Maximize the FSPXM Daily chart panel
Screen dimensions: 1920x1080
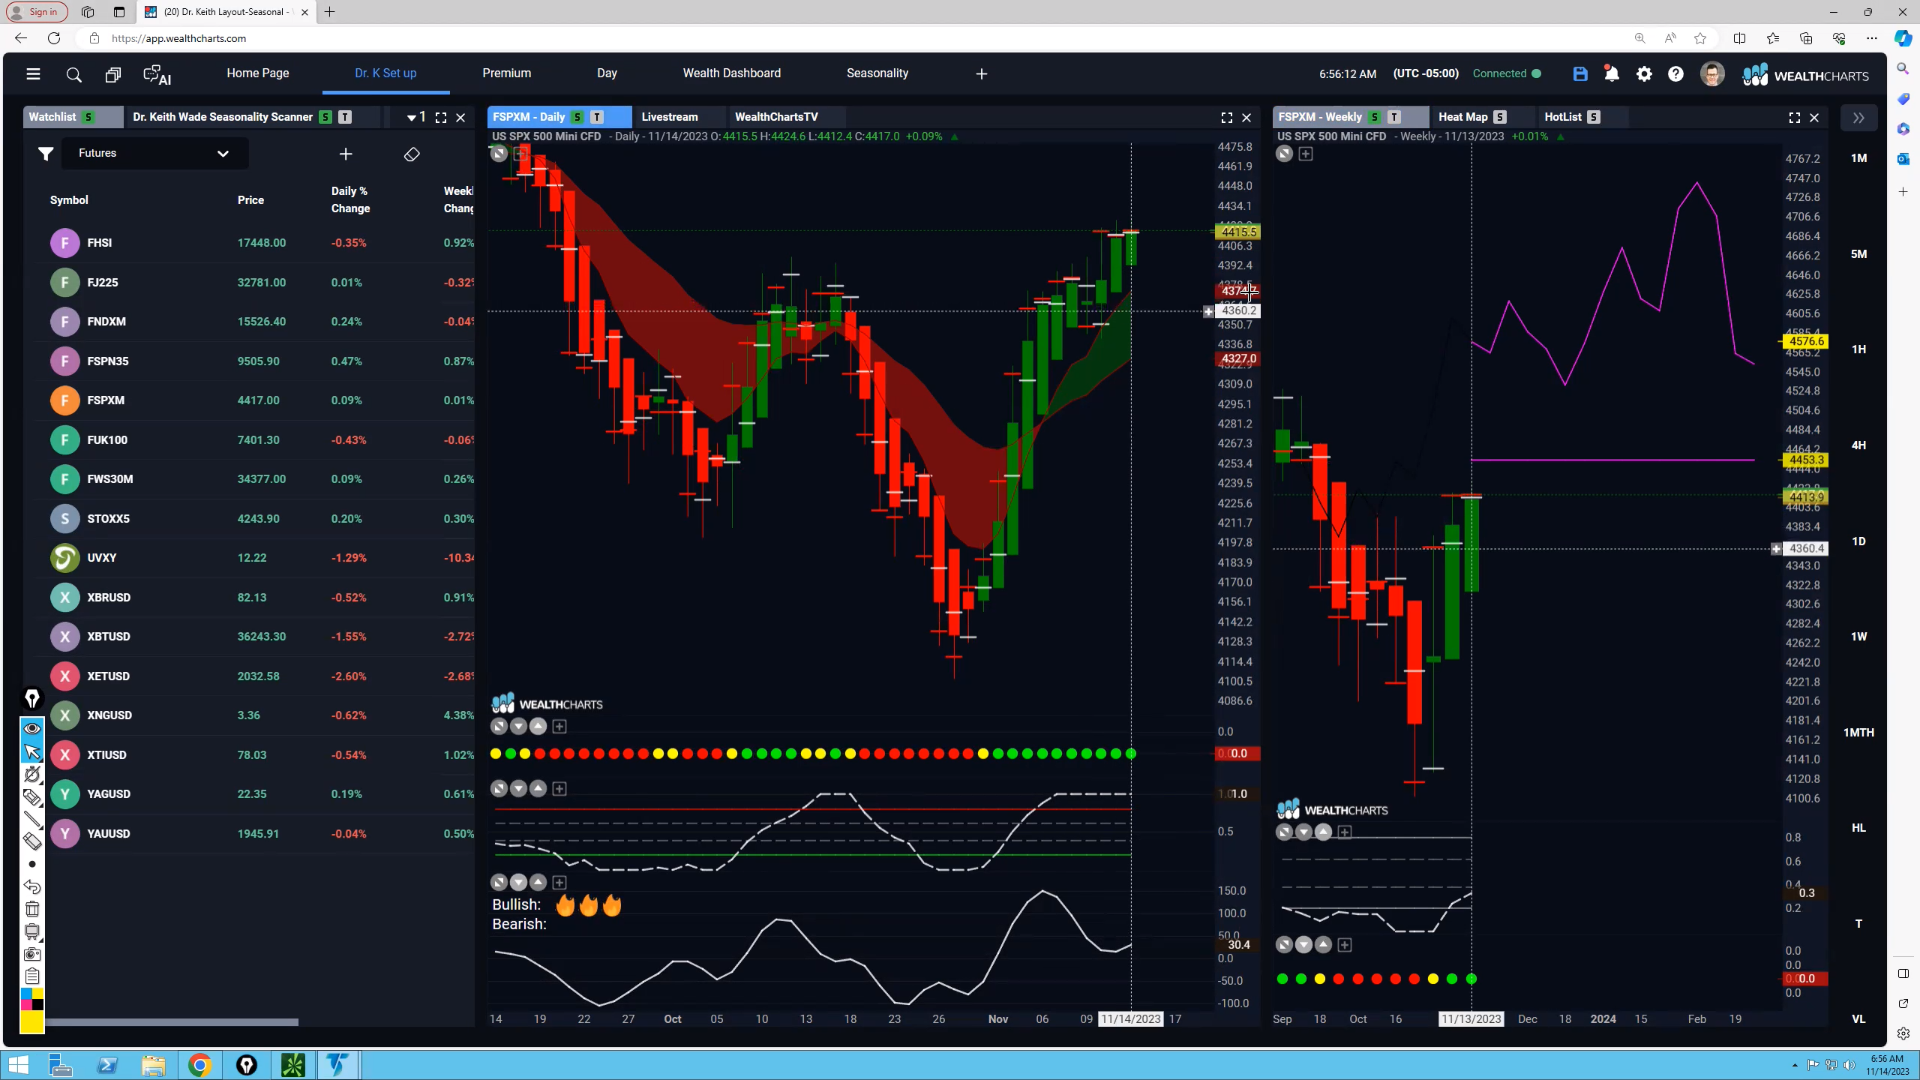coord(1227,117)
